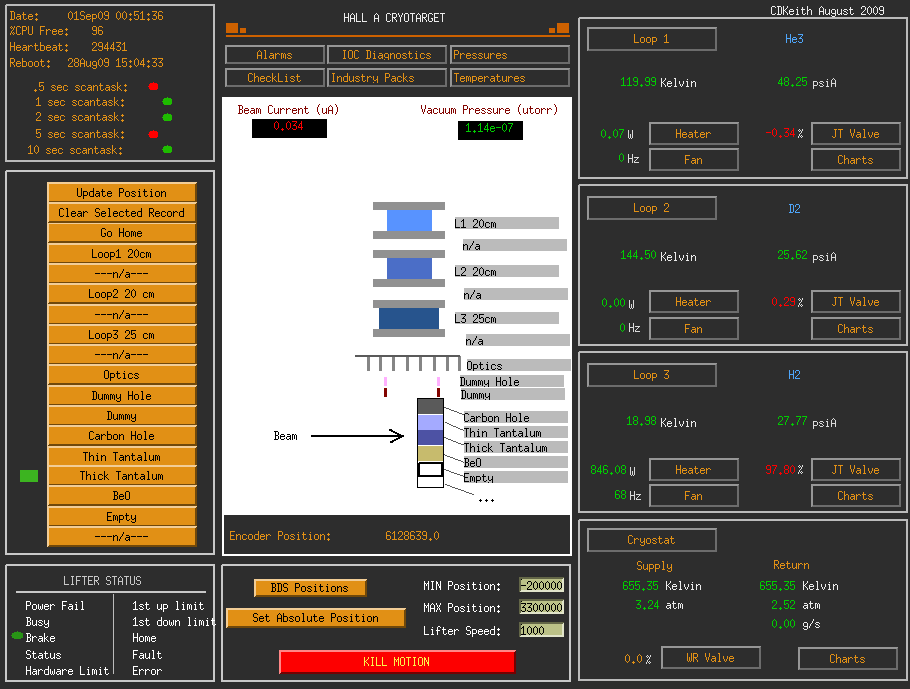
Task: Select Thin Tantalum target position
Action: click(122, 457)
